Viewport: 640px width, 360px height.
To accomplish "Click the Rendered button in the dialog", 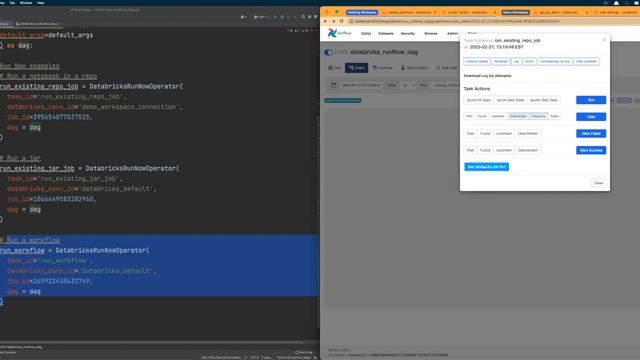I will click(x=500, y=62).
